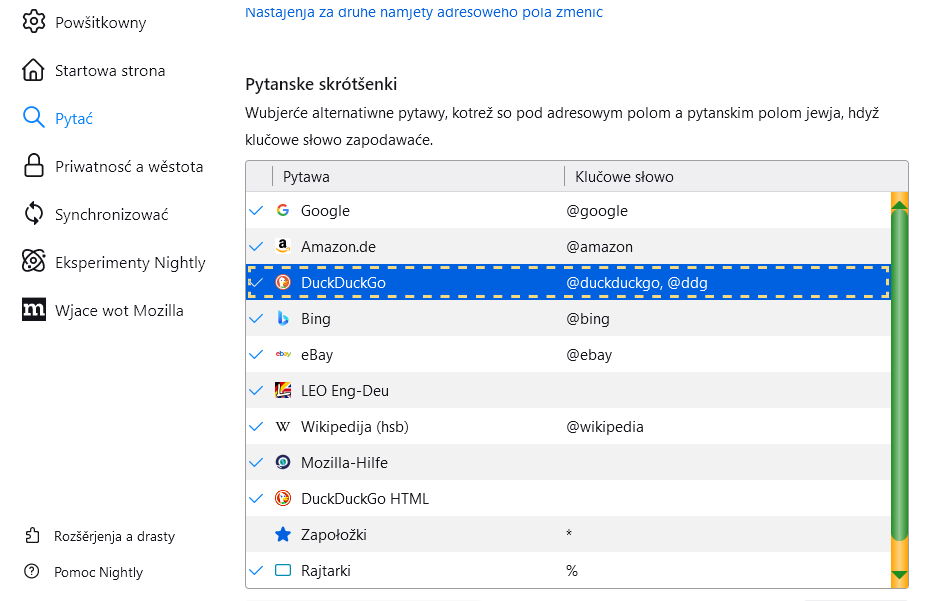Click the Google search engine icon

[283, 211]
